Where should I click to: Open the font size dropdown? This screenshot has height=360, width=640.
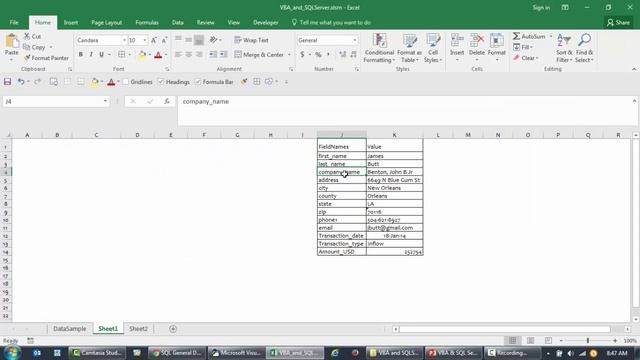click(144, 40)
